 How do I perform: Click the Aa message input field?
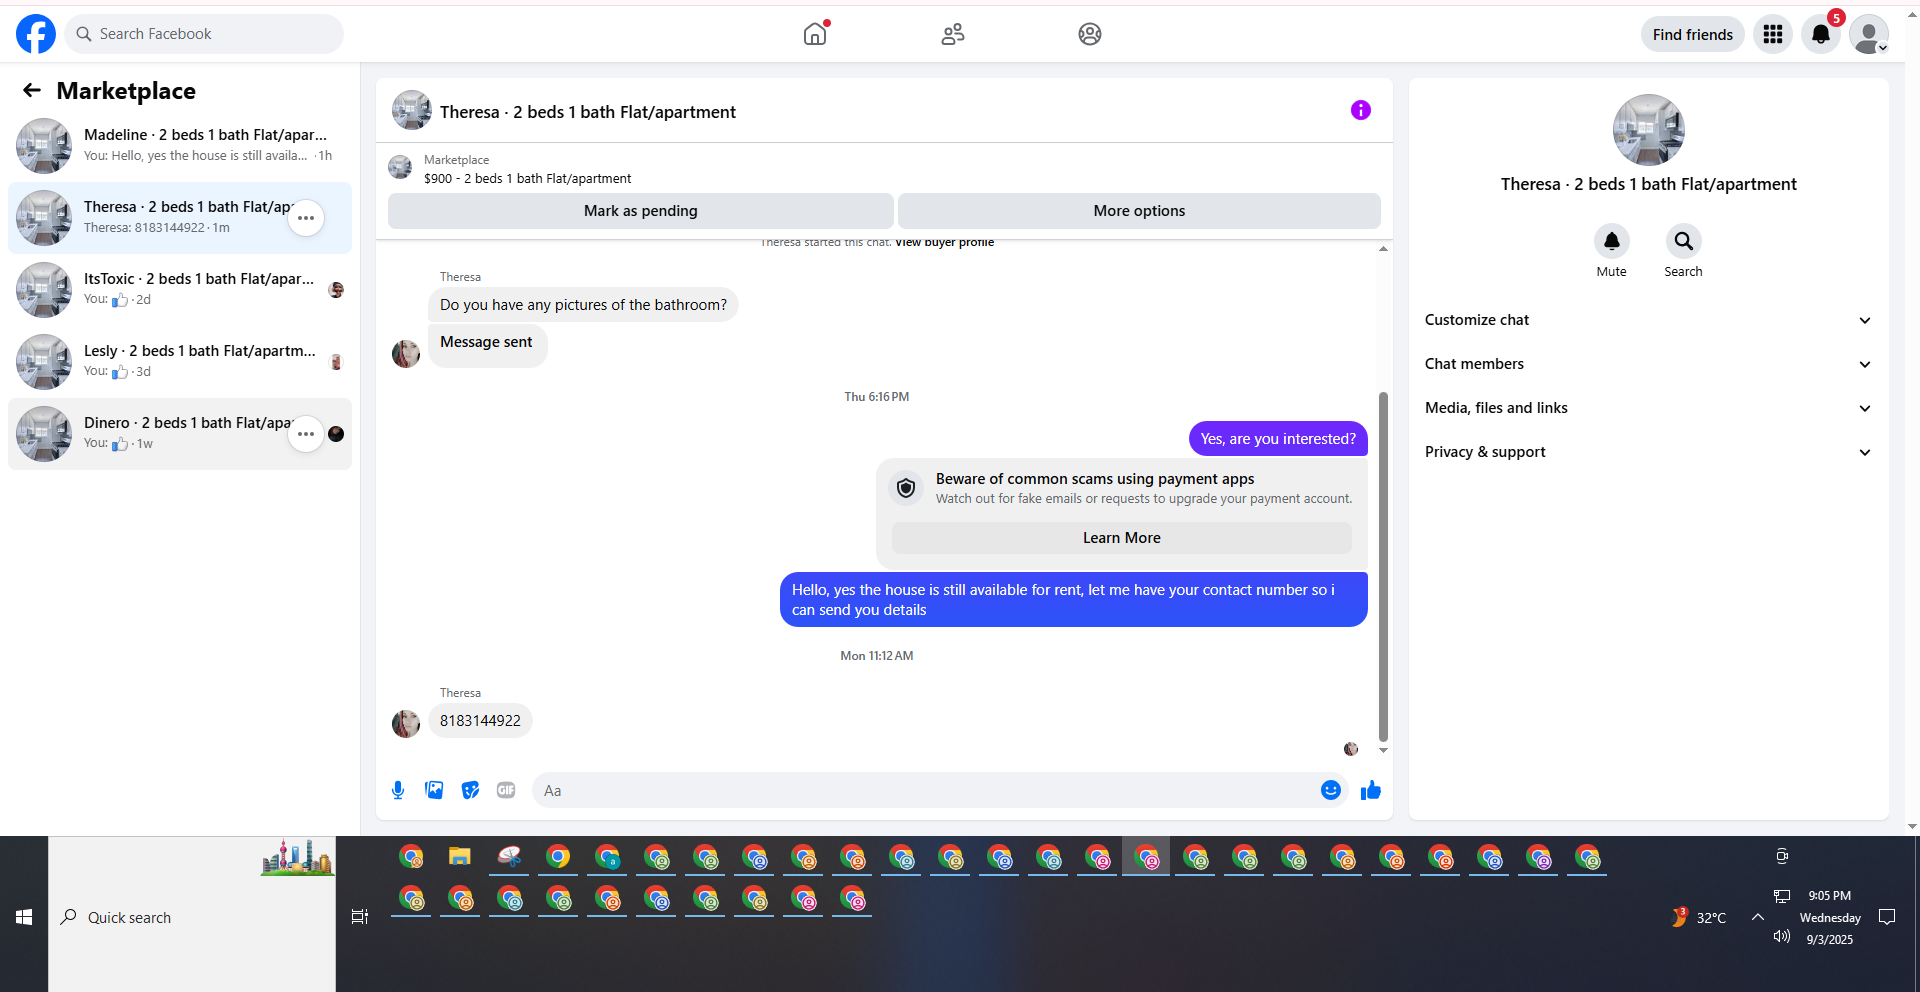(926, 790)
